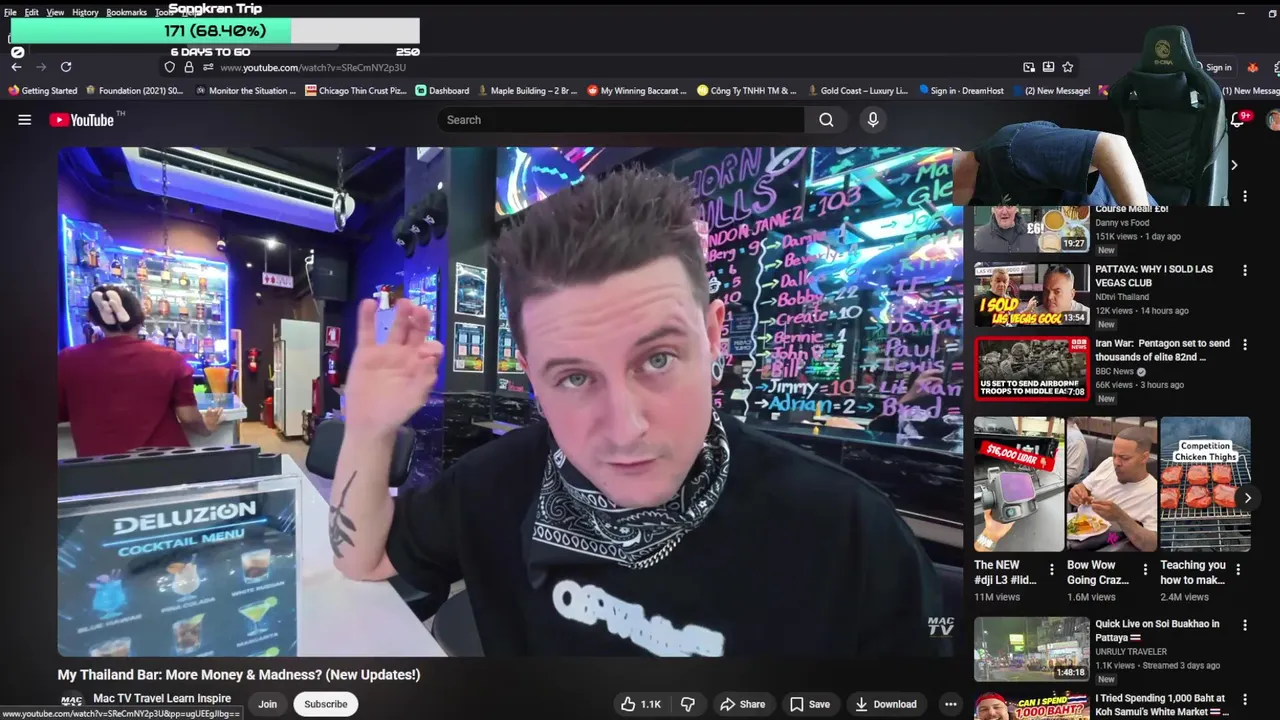The image size is (1280, 720).
Task: Click the YouTube search magnifier button
Action: (826, 120)
